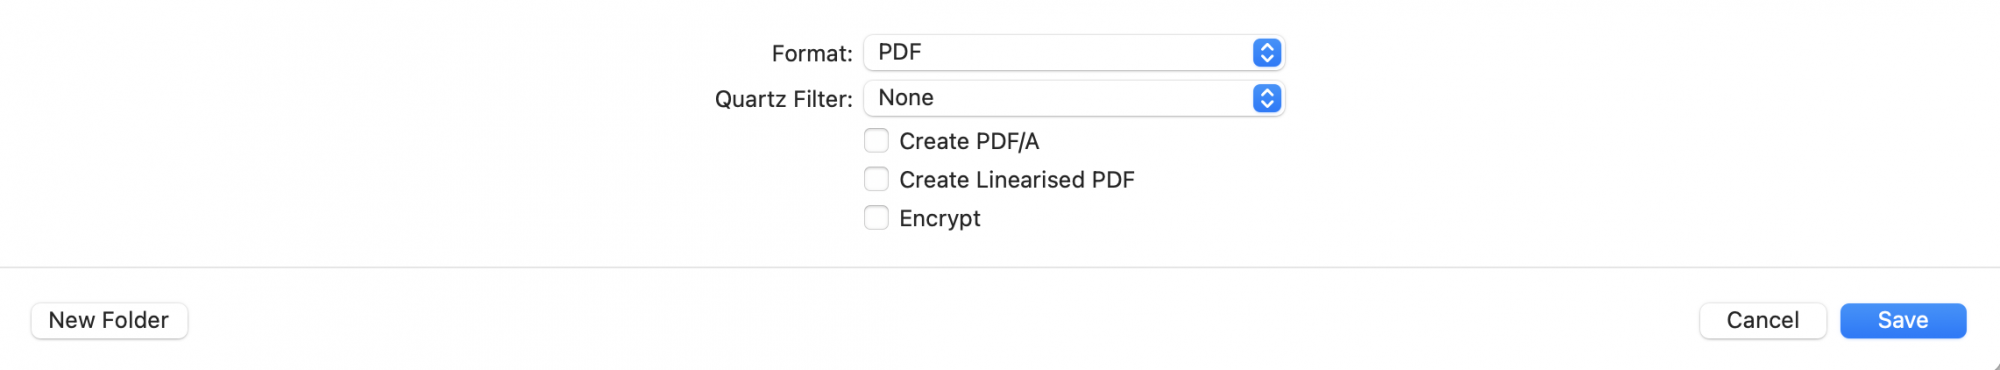Tick the Create Linearised PDF checkbox
2000x370 pixels.
[x=876, y=179]
